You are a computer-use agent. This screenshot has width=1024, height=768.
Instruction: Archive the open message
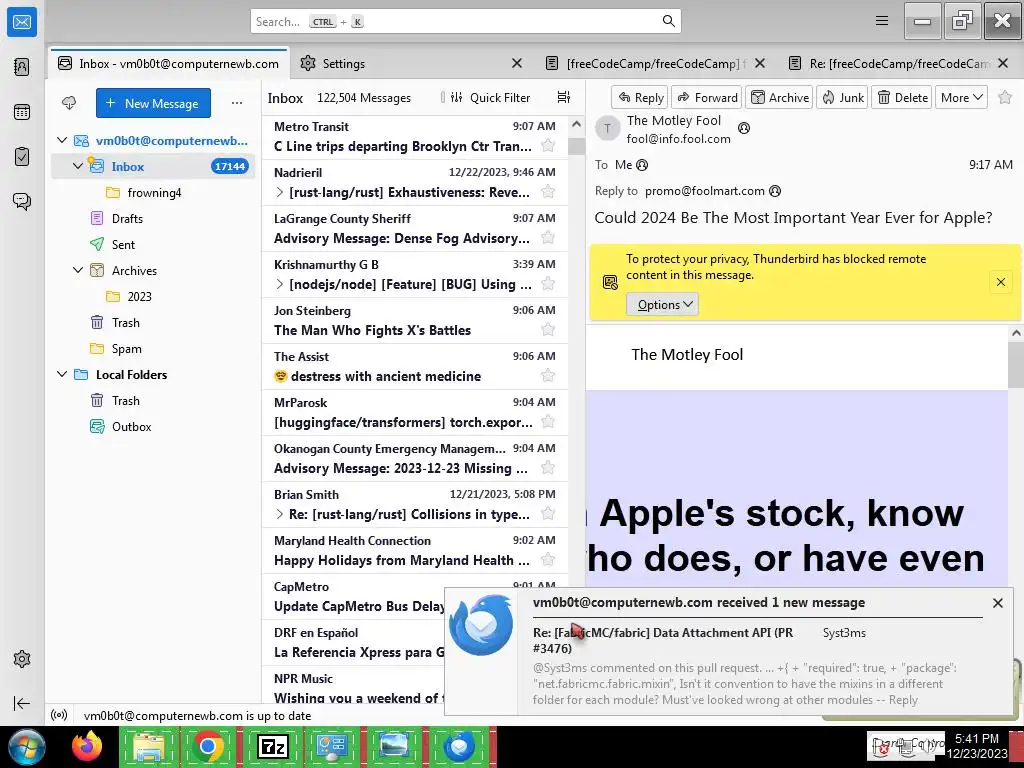(x=779, y=97)
